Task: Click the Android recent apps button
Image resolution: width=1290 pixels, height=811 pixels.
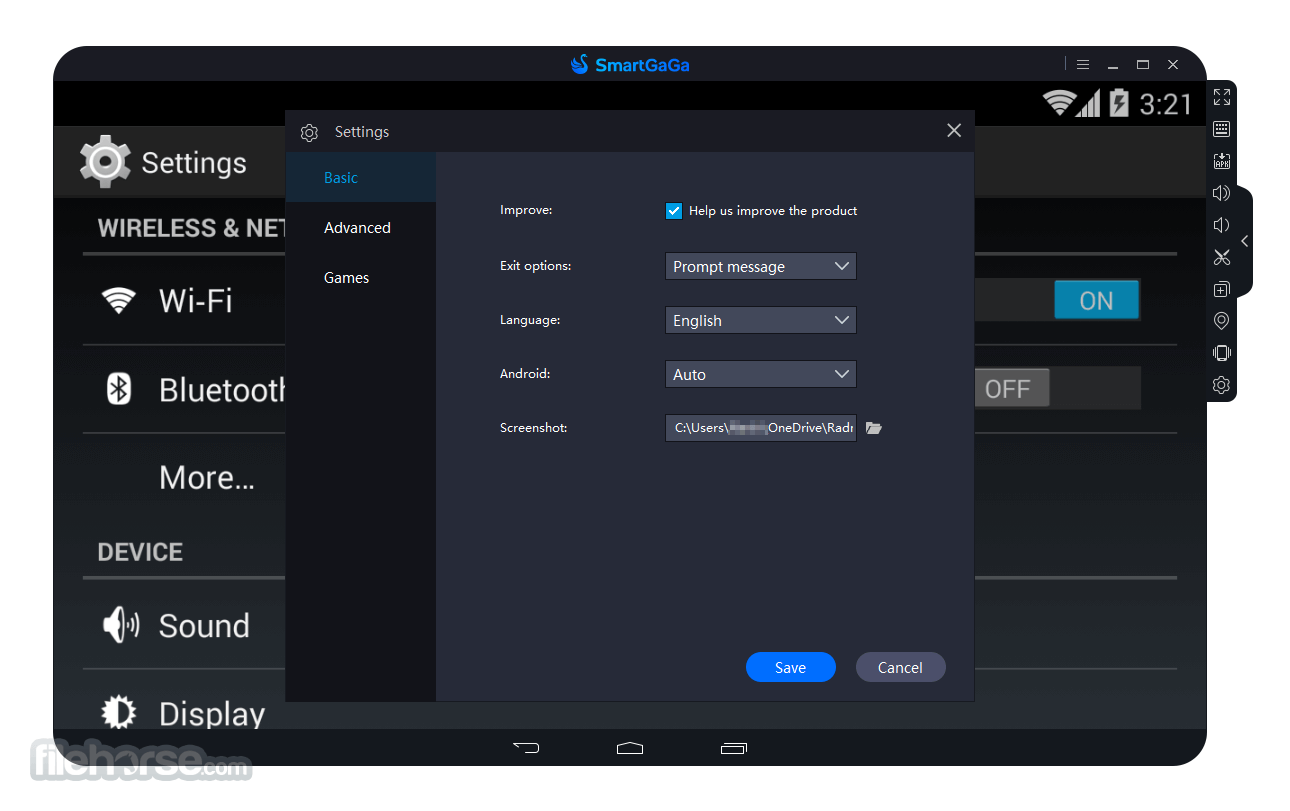Action: [x=733, y=747]
